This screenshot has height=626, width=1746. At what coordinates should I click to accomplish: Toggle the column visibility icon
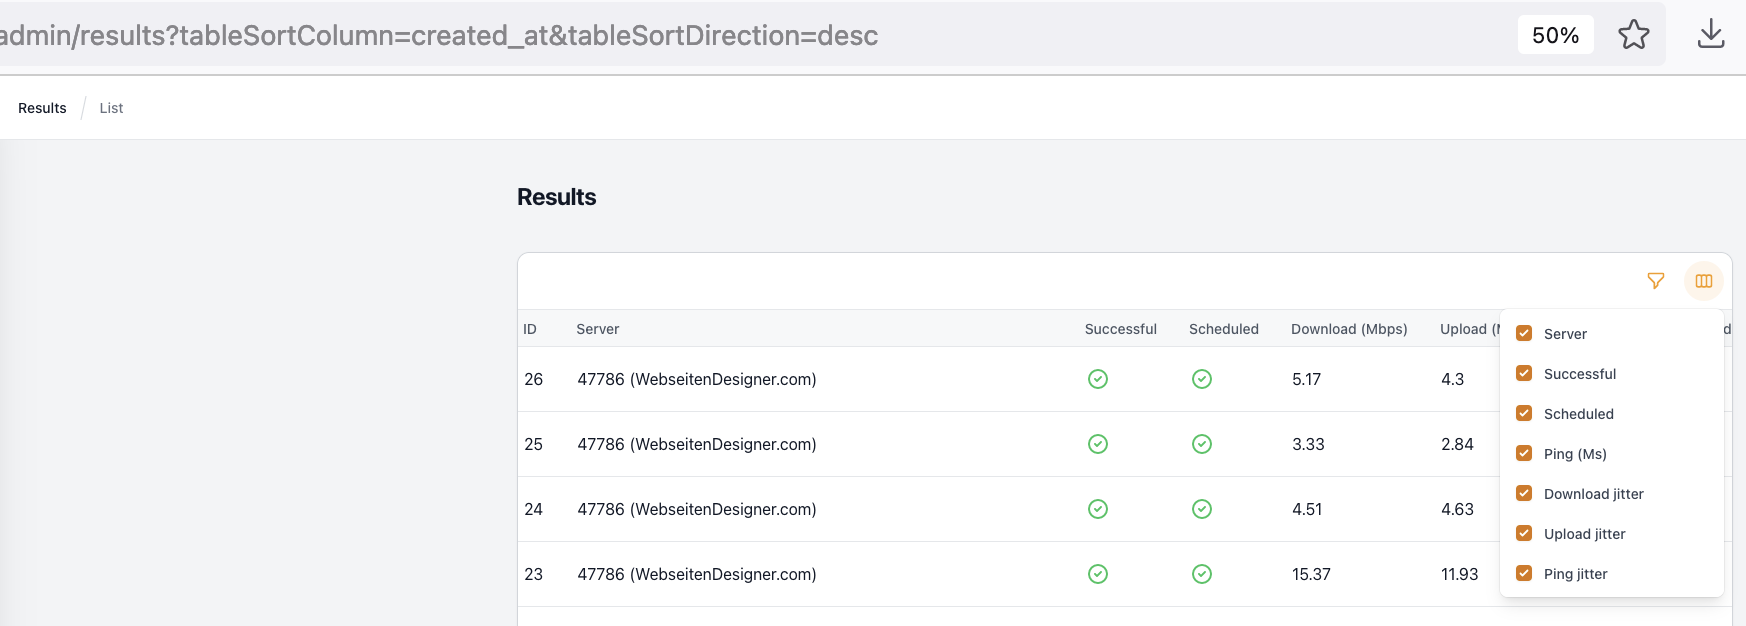click(x=1704, y=281)
